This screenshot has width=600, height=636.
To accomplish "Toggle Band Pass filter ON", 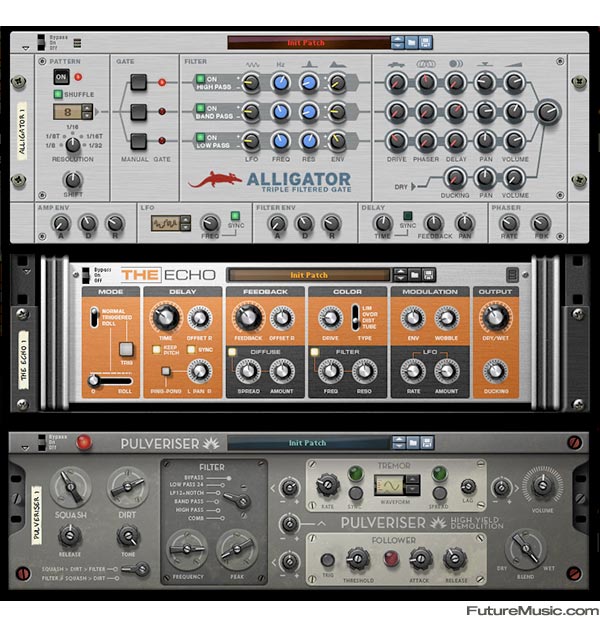I will 200,108.
